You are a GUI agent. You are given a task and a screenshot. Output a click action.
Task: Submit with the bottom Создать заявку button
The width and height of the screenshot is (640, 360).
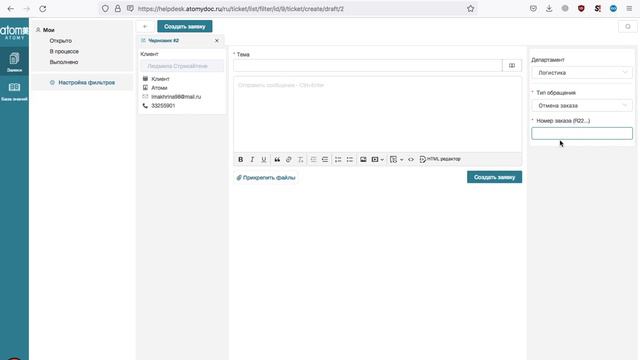point(494,177)
